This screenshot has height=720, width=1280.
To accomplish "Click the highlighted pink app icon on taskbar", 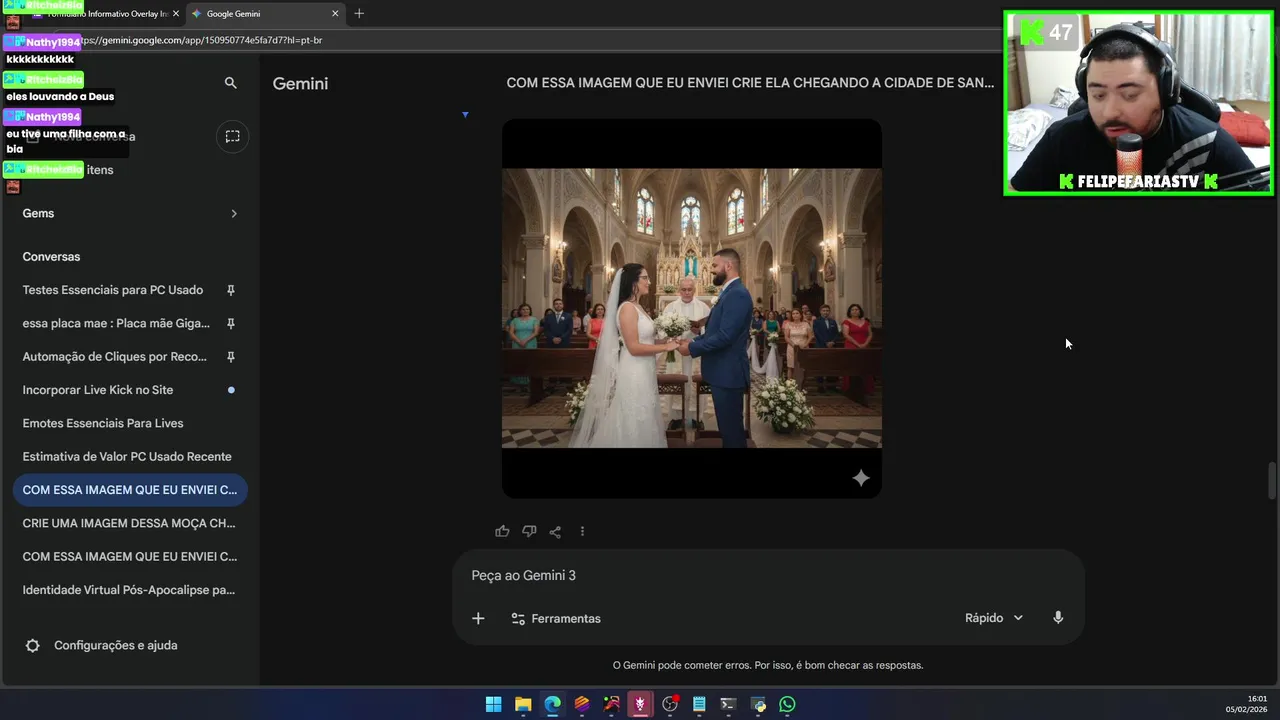I will tap(640, 704).
